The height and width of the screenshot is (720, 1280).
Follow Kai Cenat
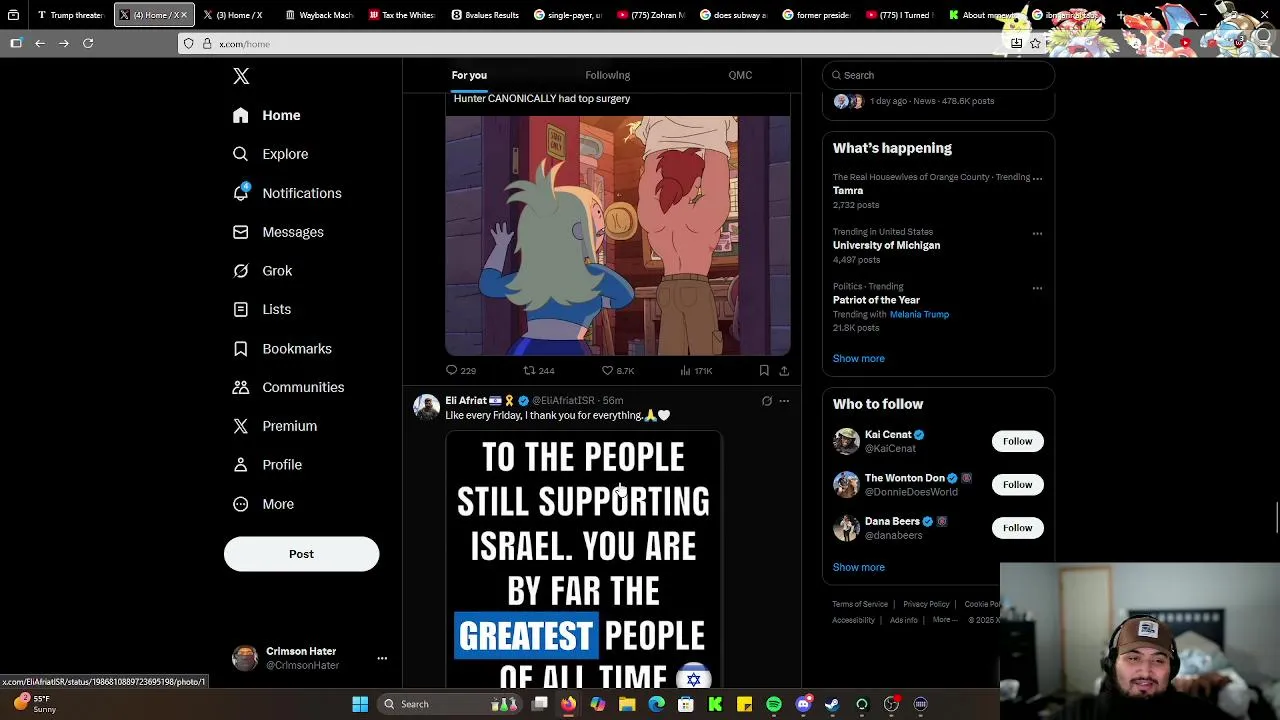[x=1017, y=441]
